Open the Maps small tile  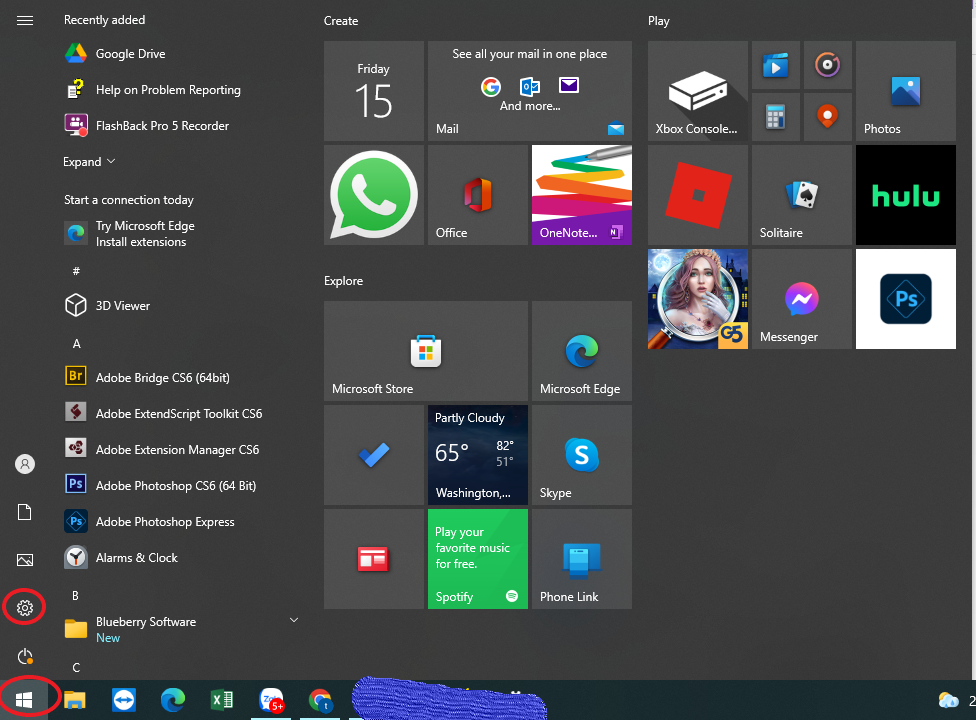click(827, 117)
